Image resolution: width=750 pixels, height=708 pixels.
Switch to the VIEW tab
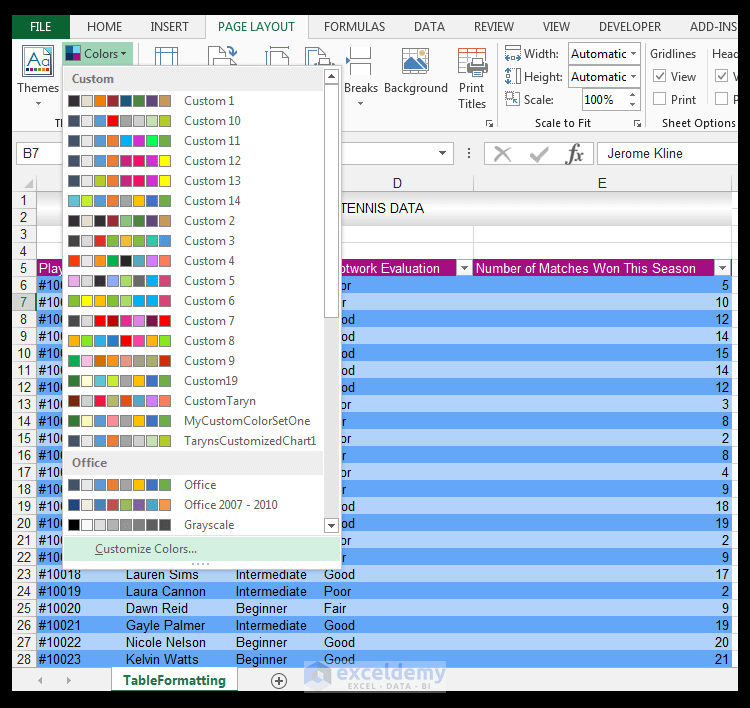pyautogui.click(x=556, y=27)
